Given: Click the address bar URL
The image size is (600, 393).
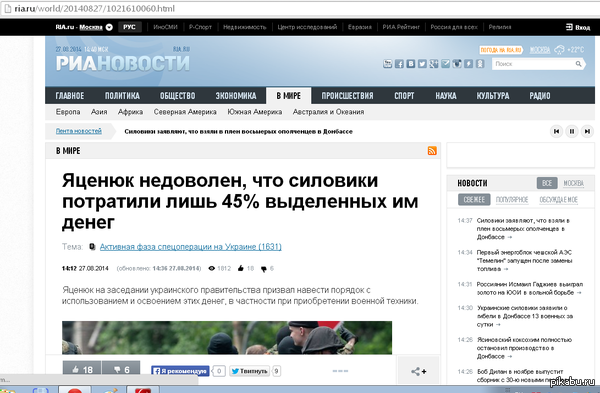Looking at the screenshot, I should tap(95, 8).
